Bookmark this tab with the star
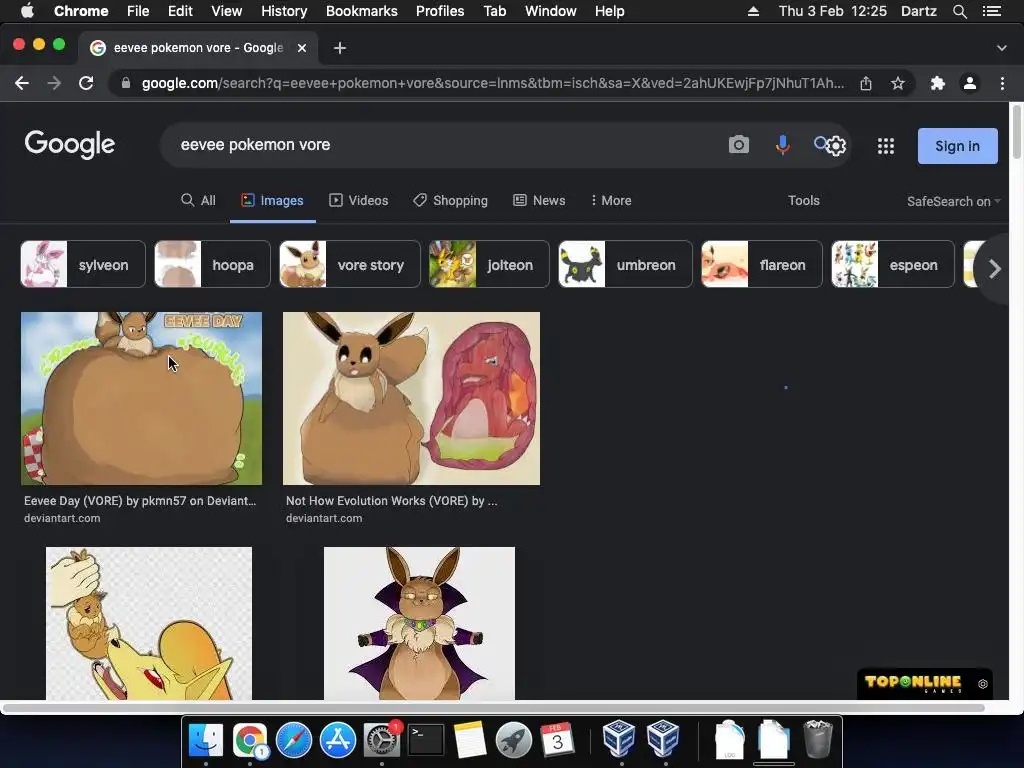1024x768 pixels. 898,84
